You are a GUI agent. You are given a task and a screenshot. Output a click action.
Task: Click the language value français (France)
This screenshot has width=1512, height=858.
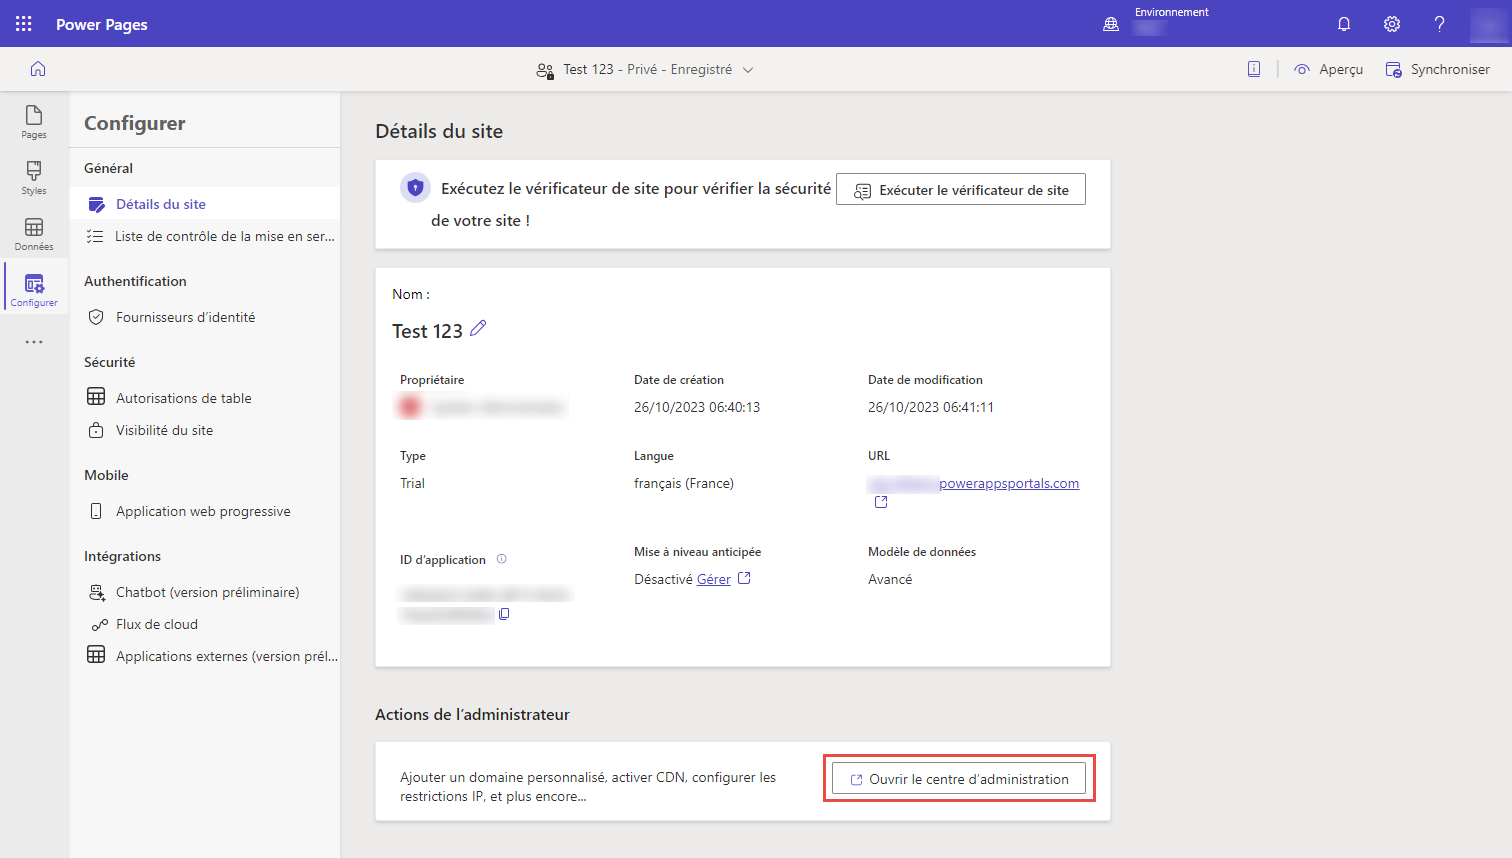click(x=684, y=483)
